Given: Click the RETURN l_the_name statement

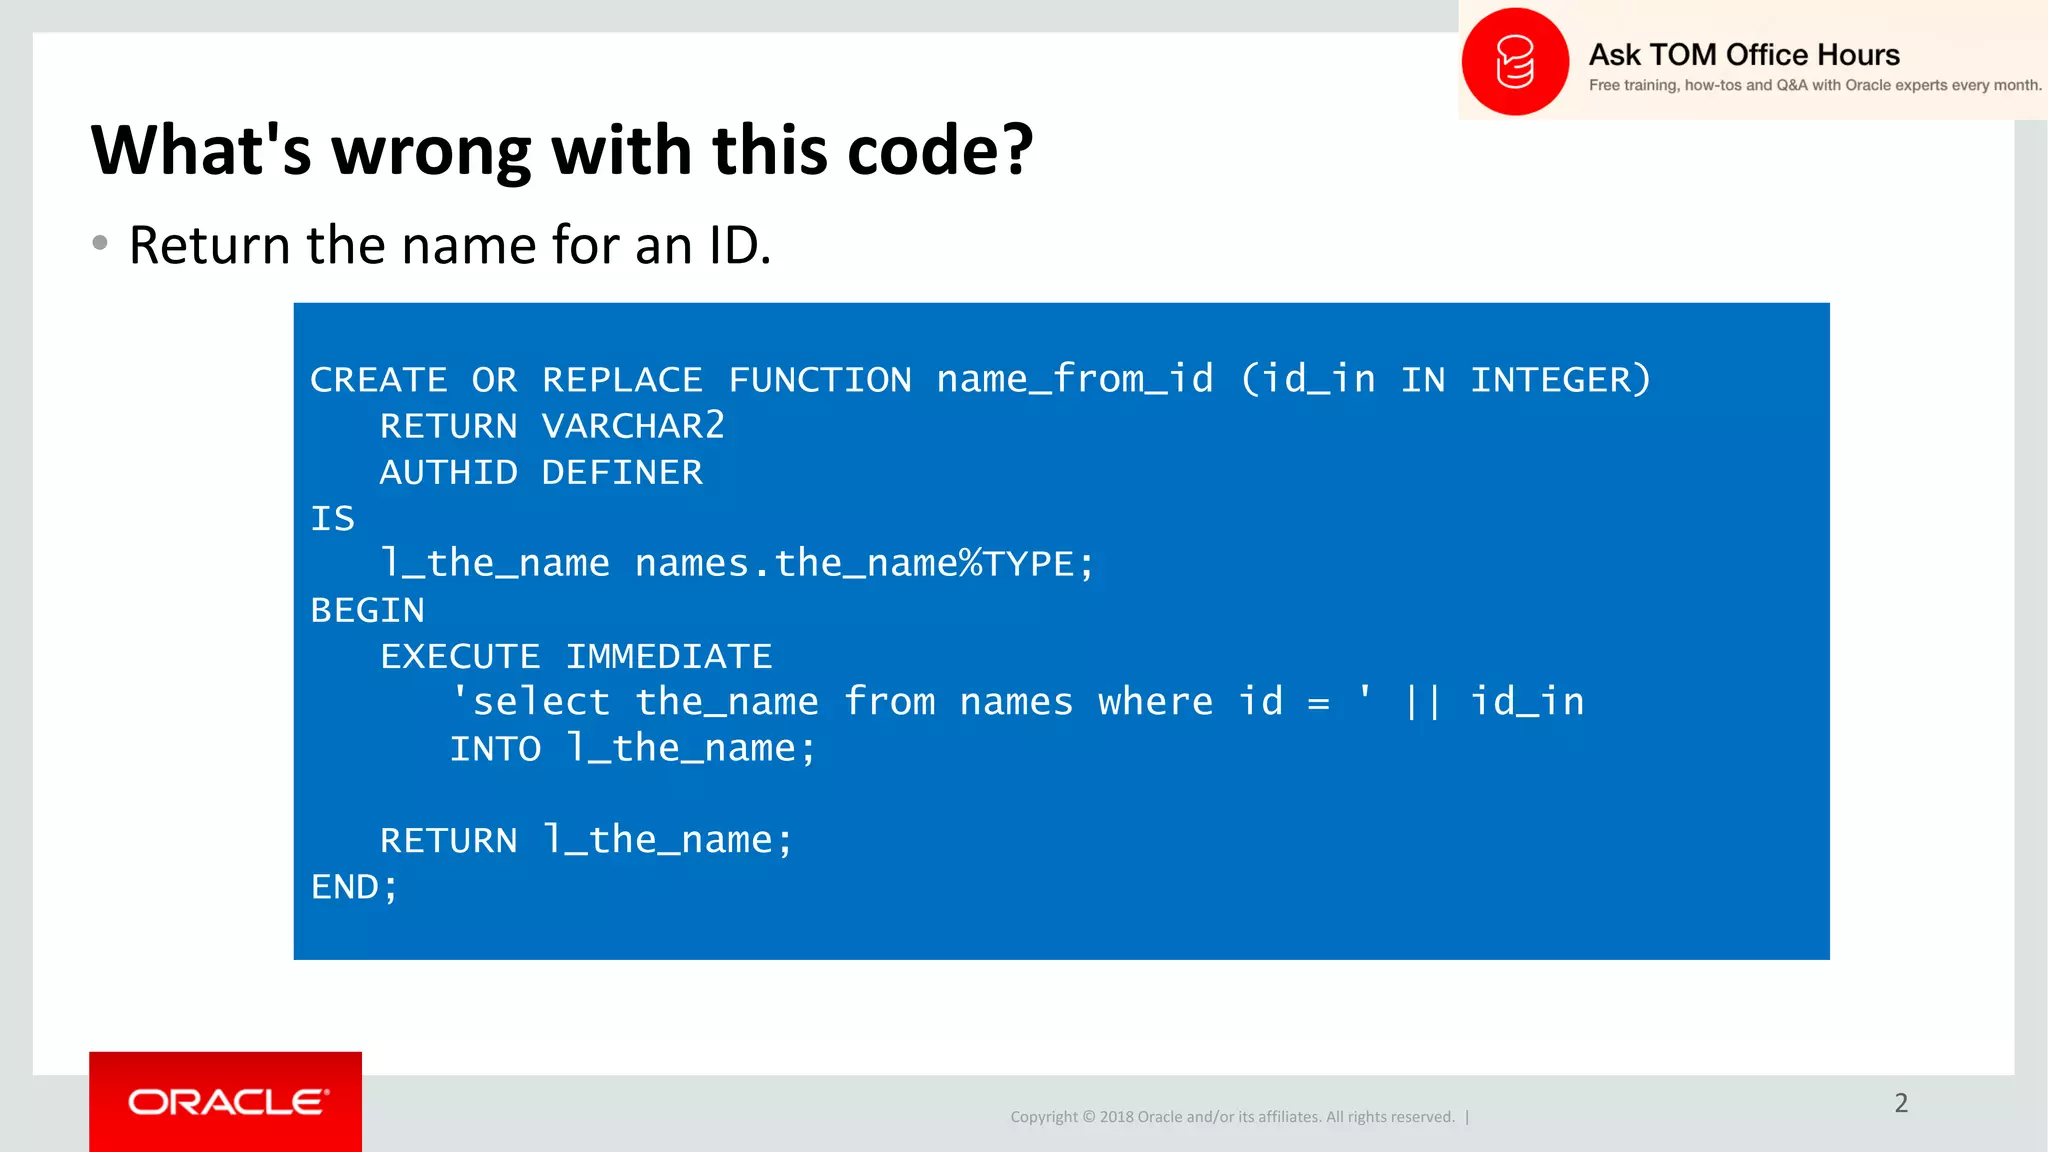Looking at the screenshot, I should pyautogui.click(x=586, y=840).
